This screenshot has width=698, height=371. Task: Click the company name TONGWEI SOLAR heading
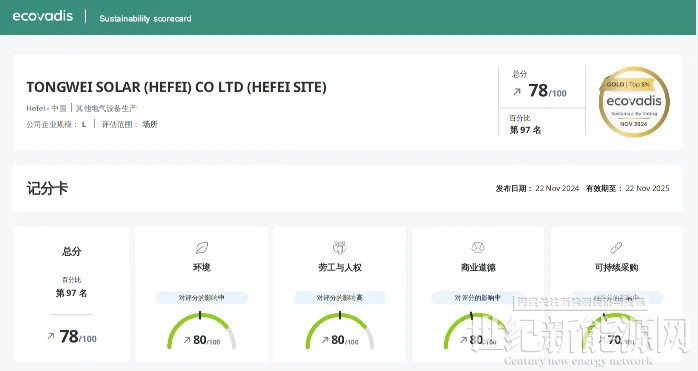point(176,87)
